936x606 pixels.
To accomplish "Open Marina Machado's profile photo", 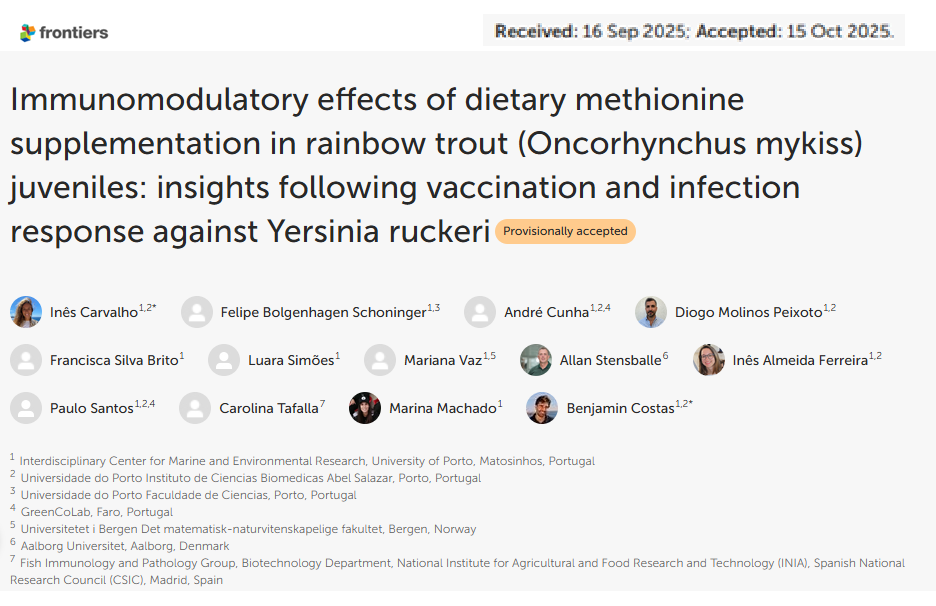I will (365, 408).
